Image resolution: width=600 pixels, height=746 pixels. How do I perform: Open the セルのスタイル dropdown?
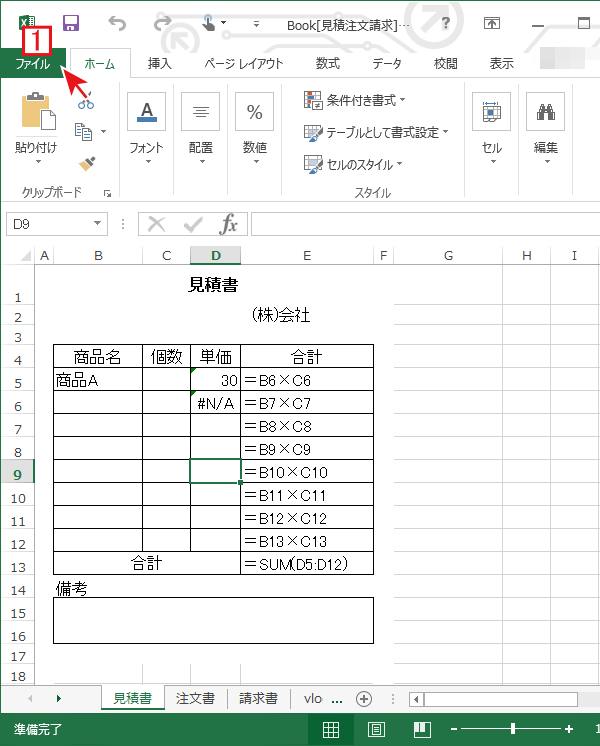coord(354,164)
